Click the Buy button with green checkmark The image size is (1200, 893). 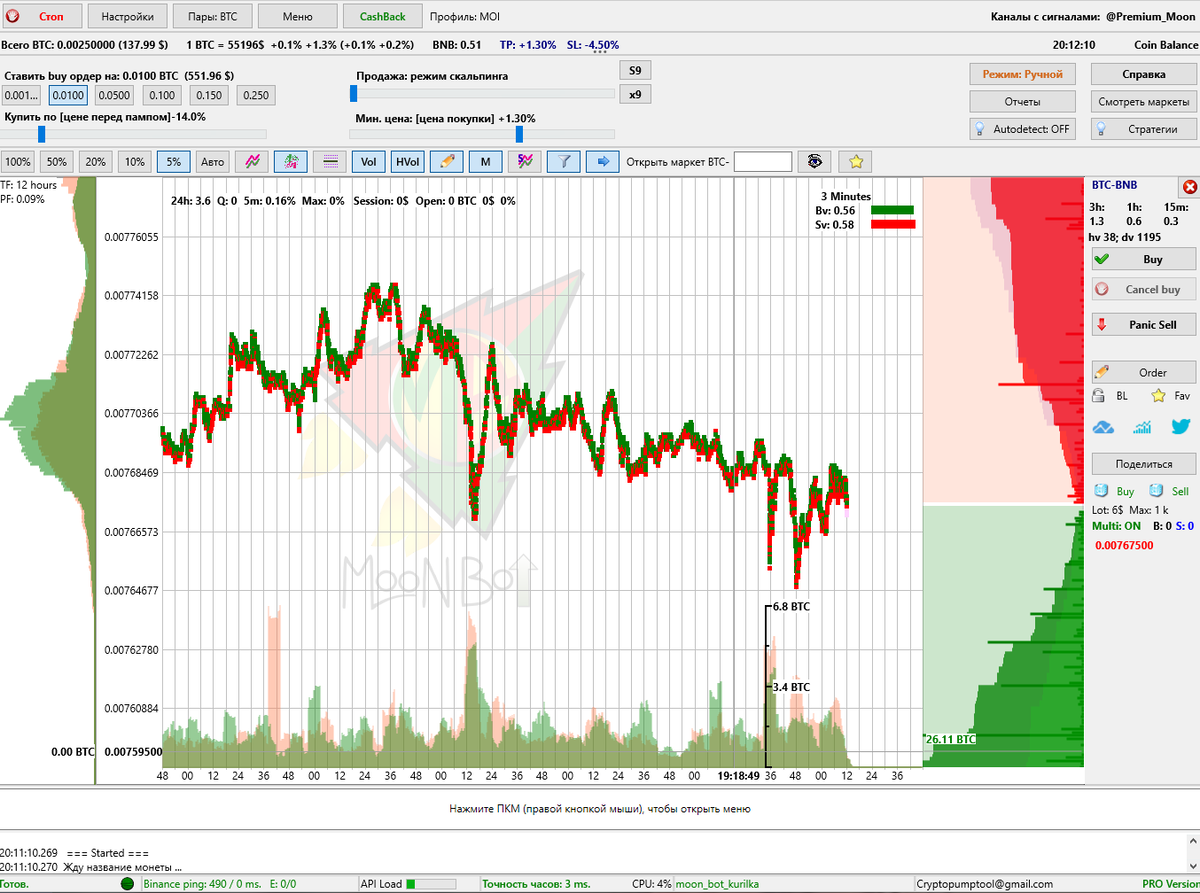(1144, 259)
